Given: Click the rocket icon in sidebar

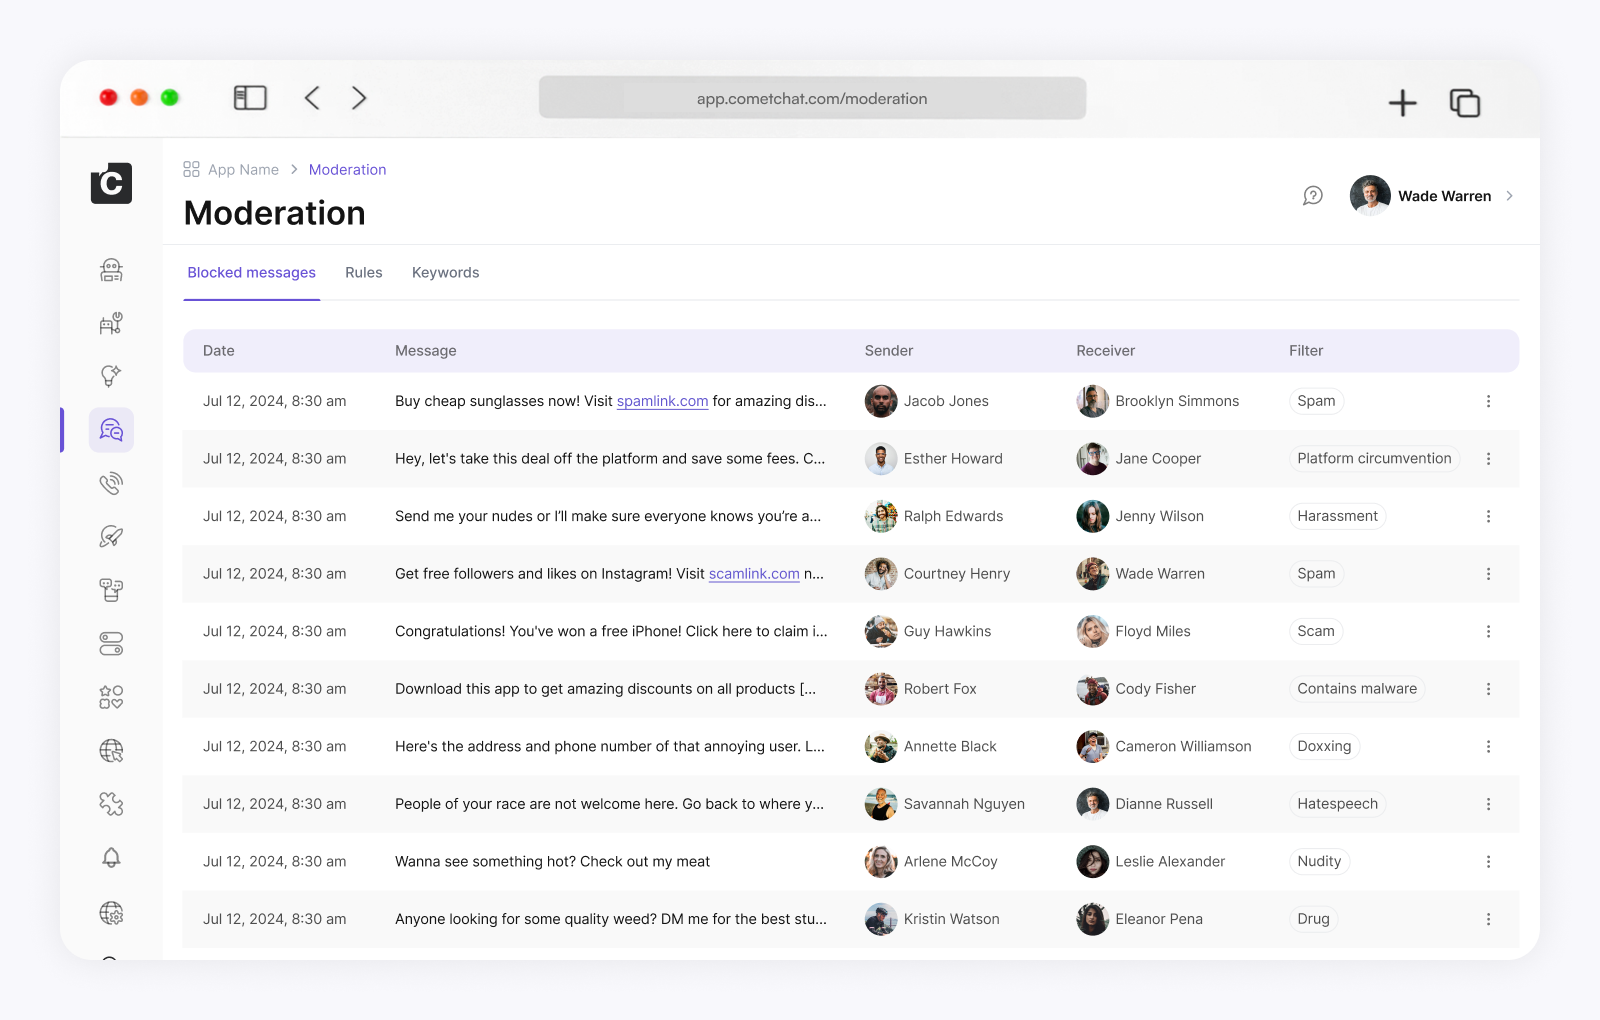Looking at the screenshot, I should tap(111, 537).
